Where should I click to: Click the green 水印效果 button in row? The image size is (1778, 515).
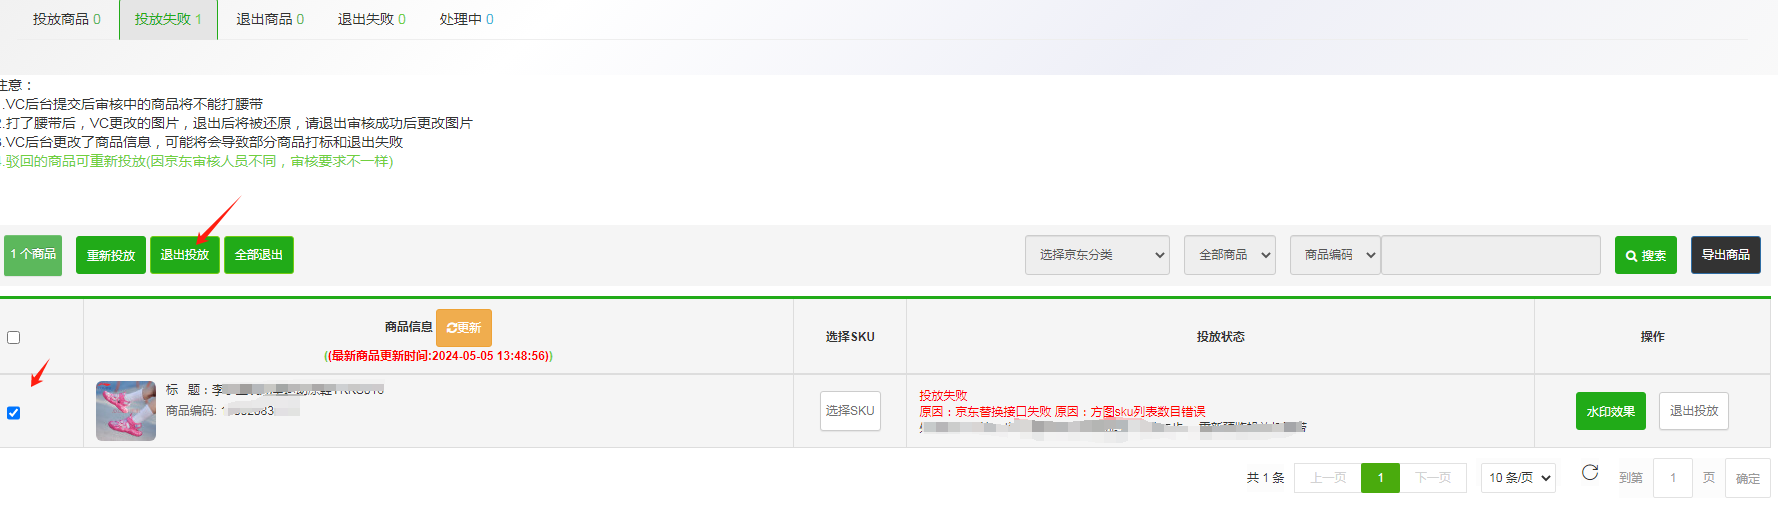(1610, 411)
